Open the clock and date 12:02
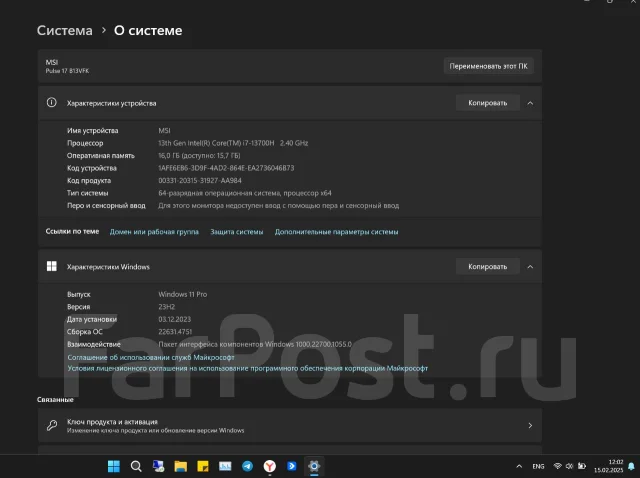Image resolution: width=640 pixels, height=478 pixels. (x=609, y=466)
